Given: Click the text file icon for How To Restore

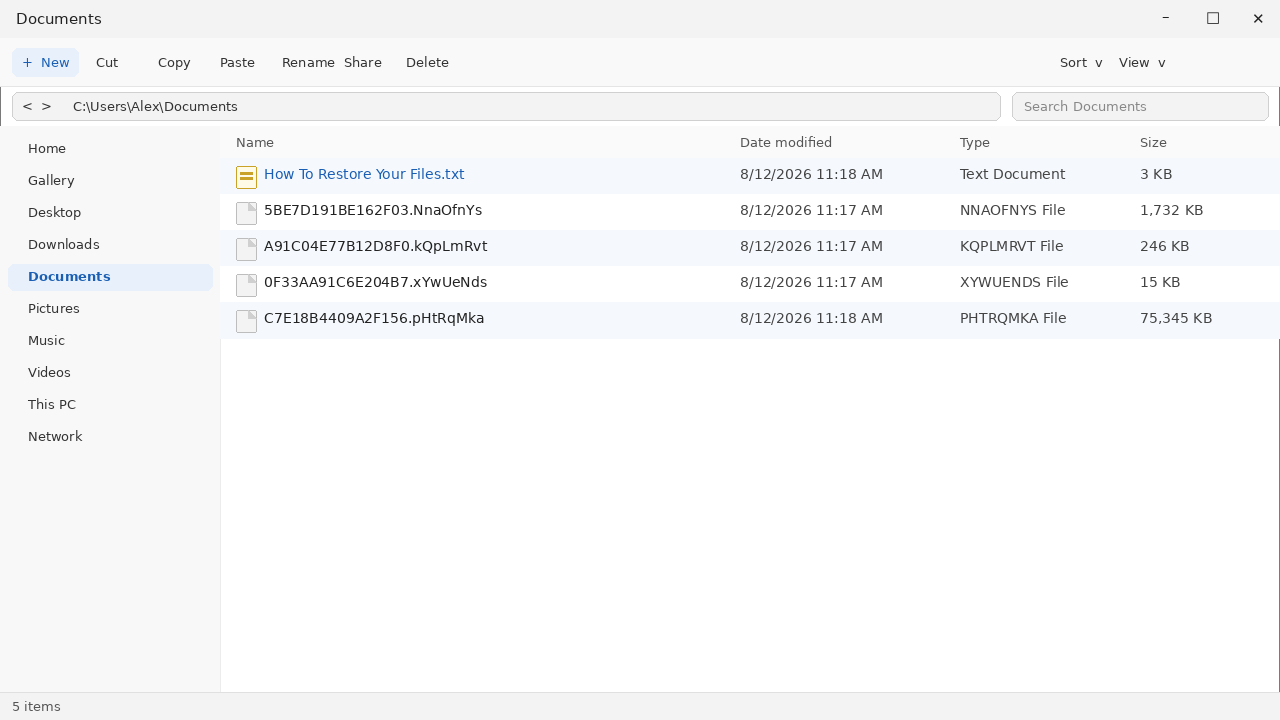Looking at the screenshot, I should (246, 177).
